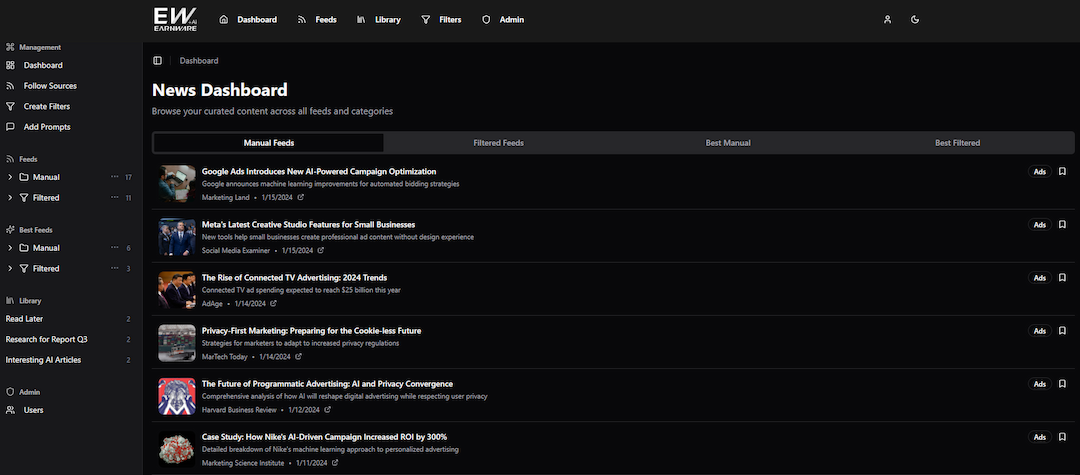Image resolution: width=1080 pixels, height=475 pixels.
Task: Bookmark the Meta Creative Studio article
Action: pos(1062,224)
